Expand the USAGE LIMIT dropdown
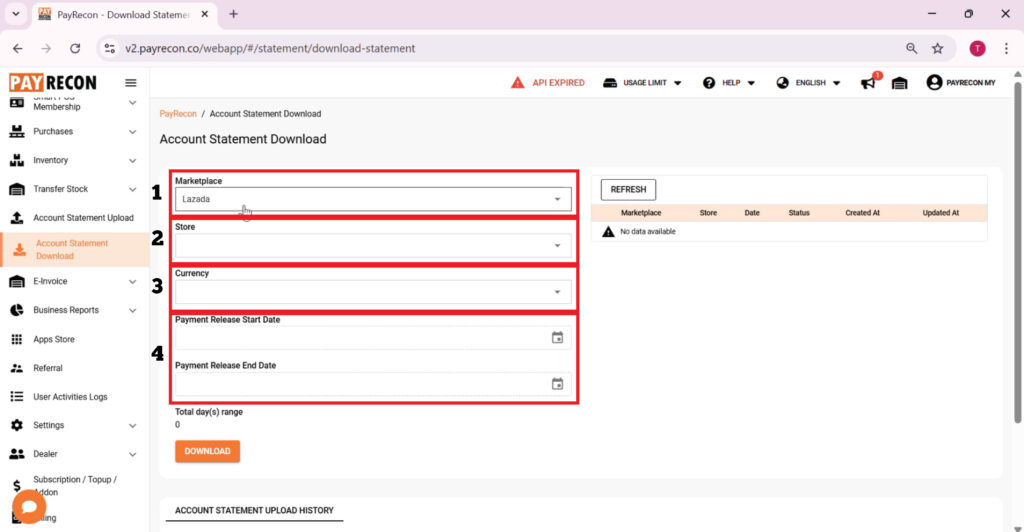 click(x=678, y=83)
